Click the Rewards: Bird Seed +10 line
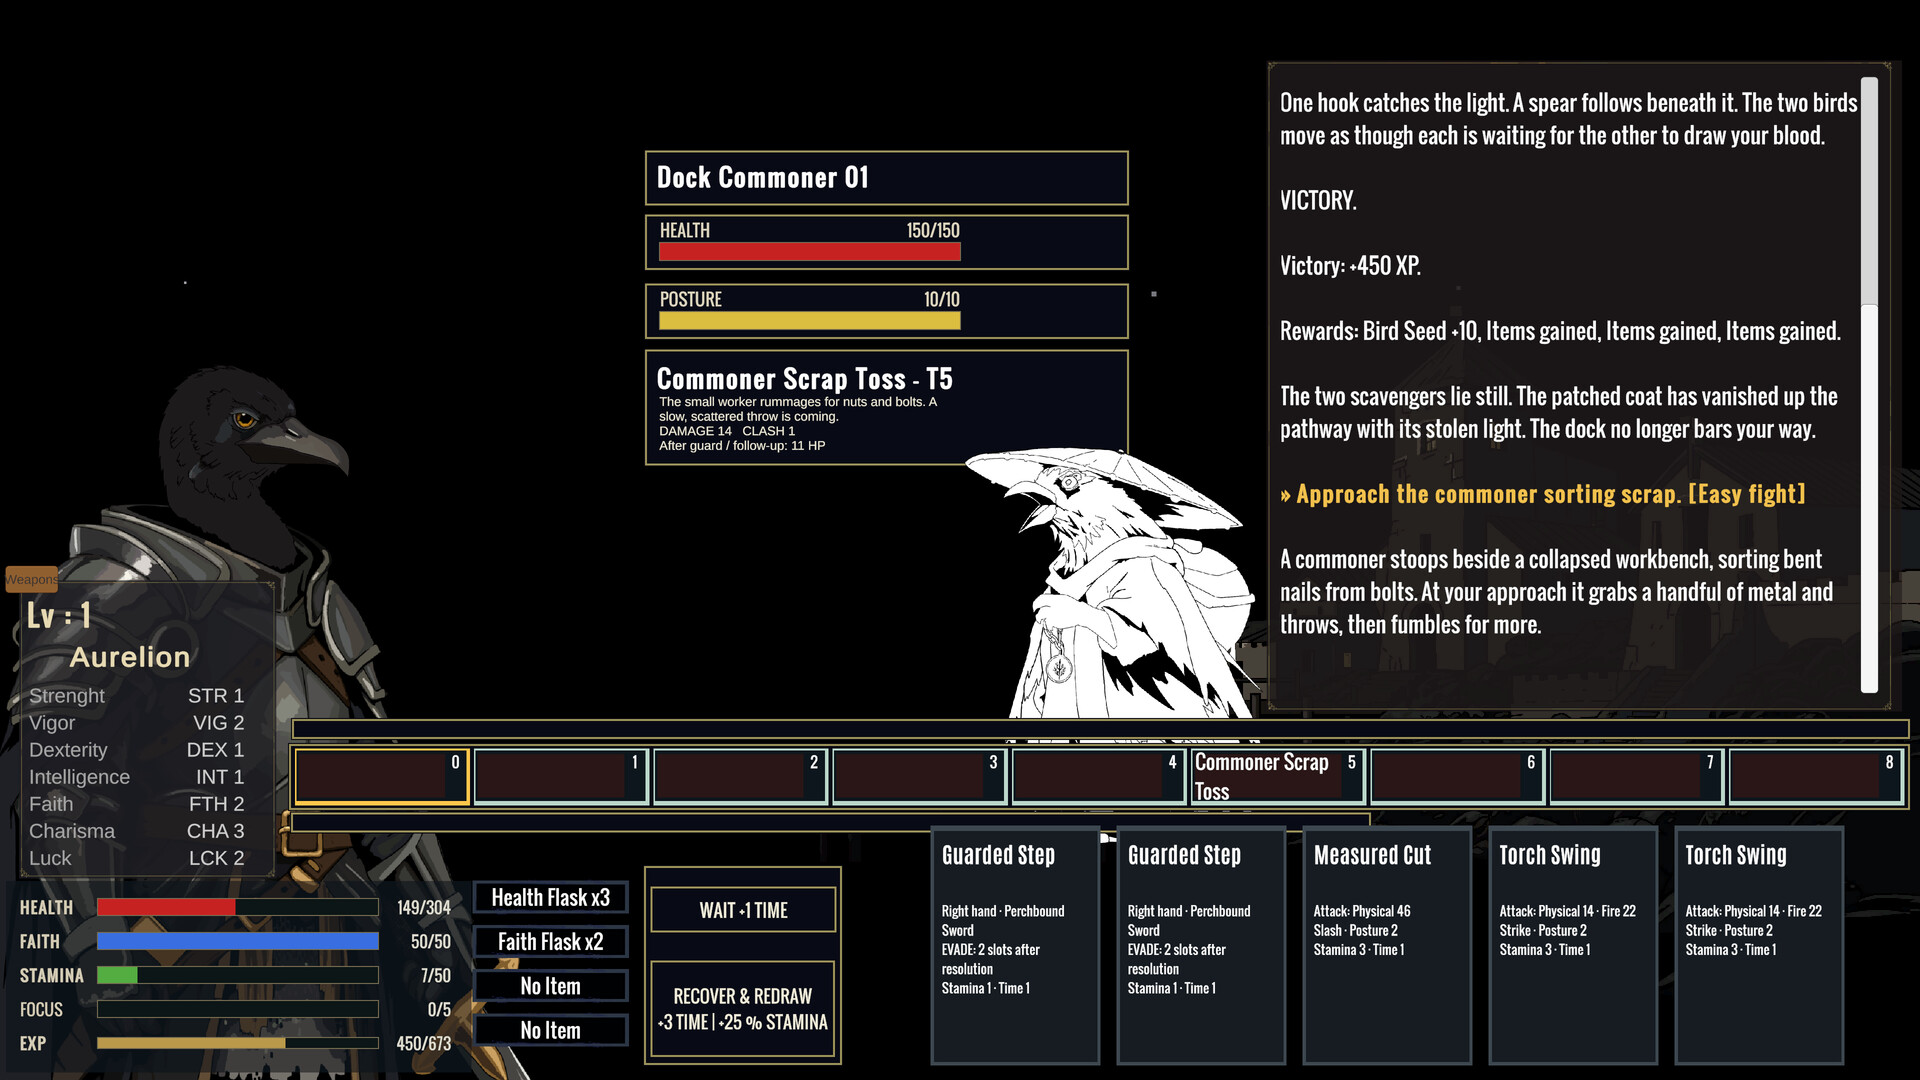The height and width of the screenshot is (1080, 1920). [1560, 331]
